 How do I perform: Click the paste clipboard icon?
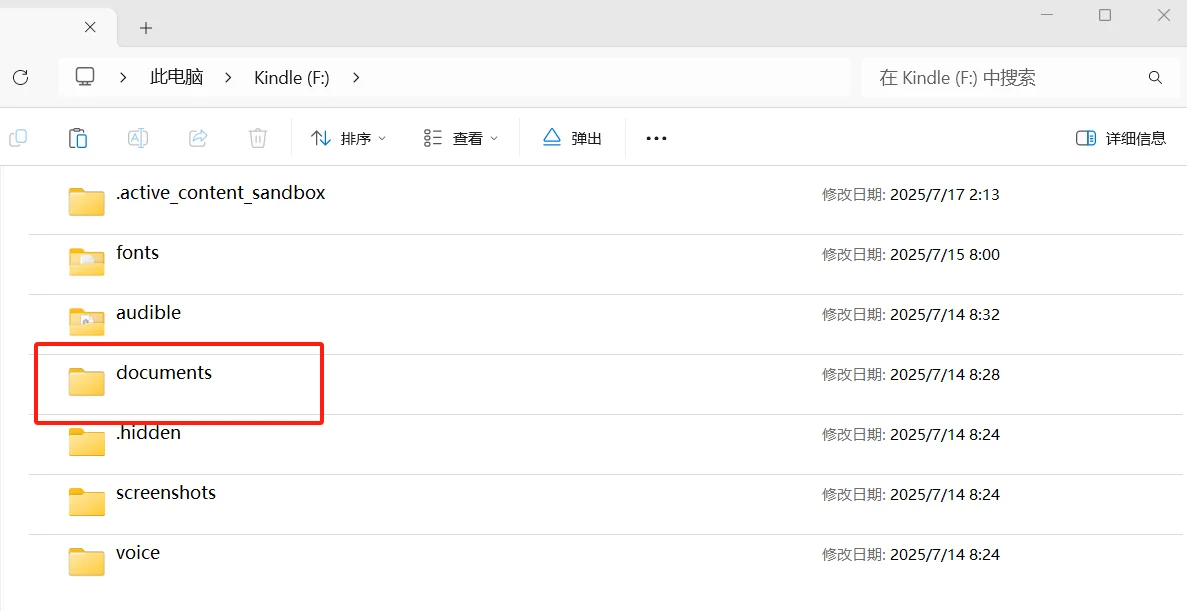point(78,138)
